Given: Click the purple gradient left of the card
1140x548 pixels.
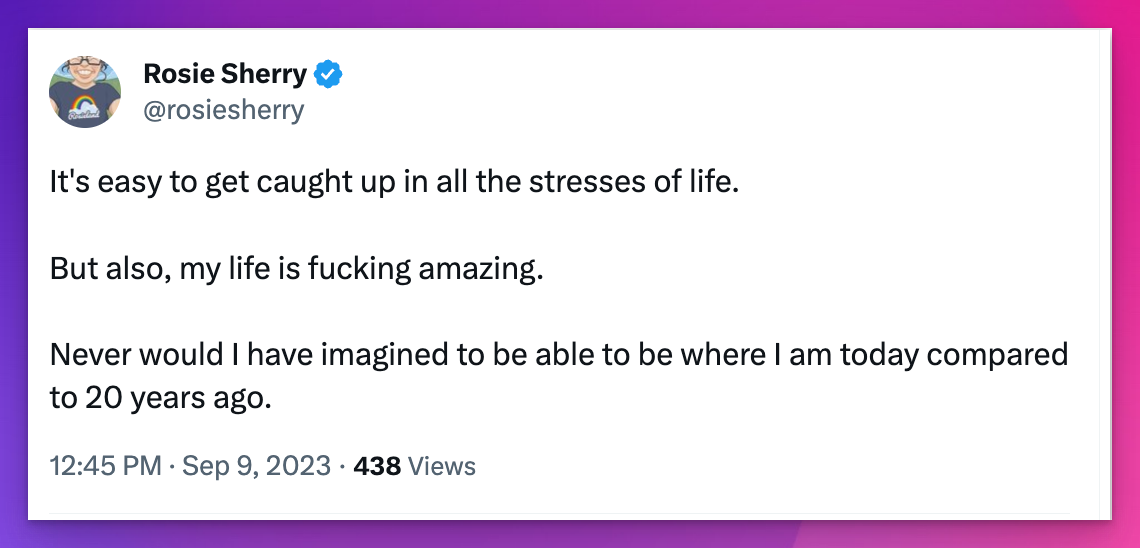Looking at the screenshot, I should (13, 300).
